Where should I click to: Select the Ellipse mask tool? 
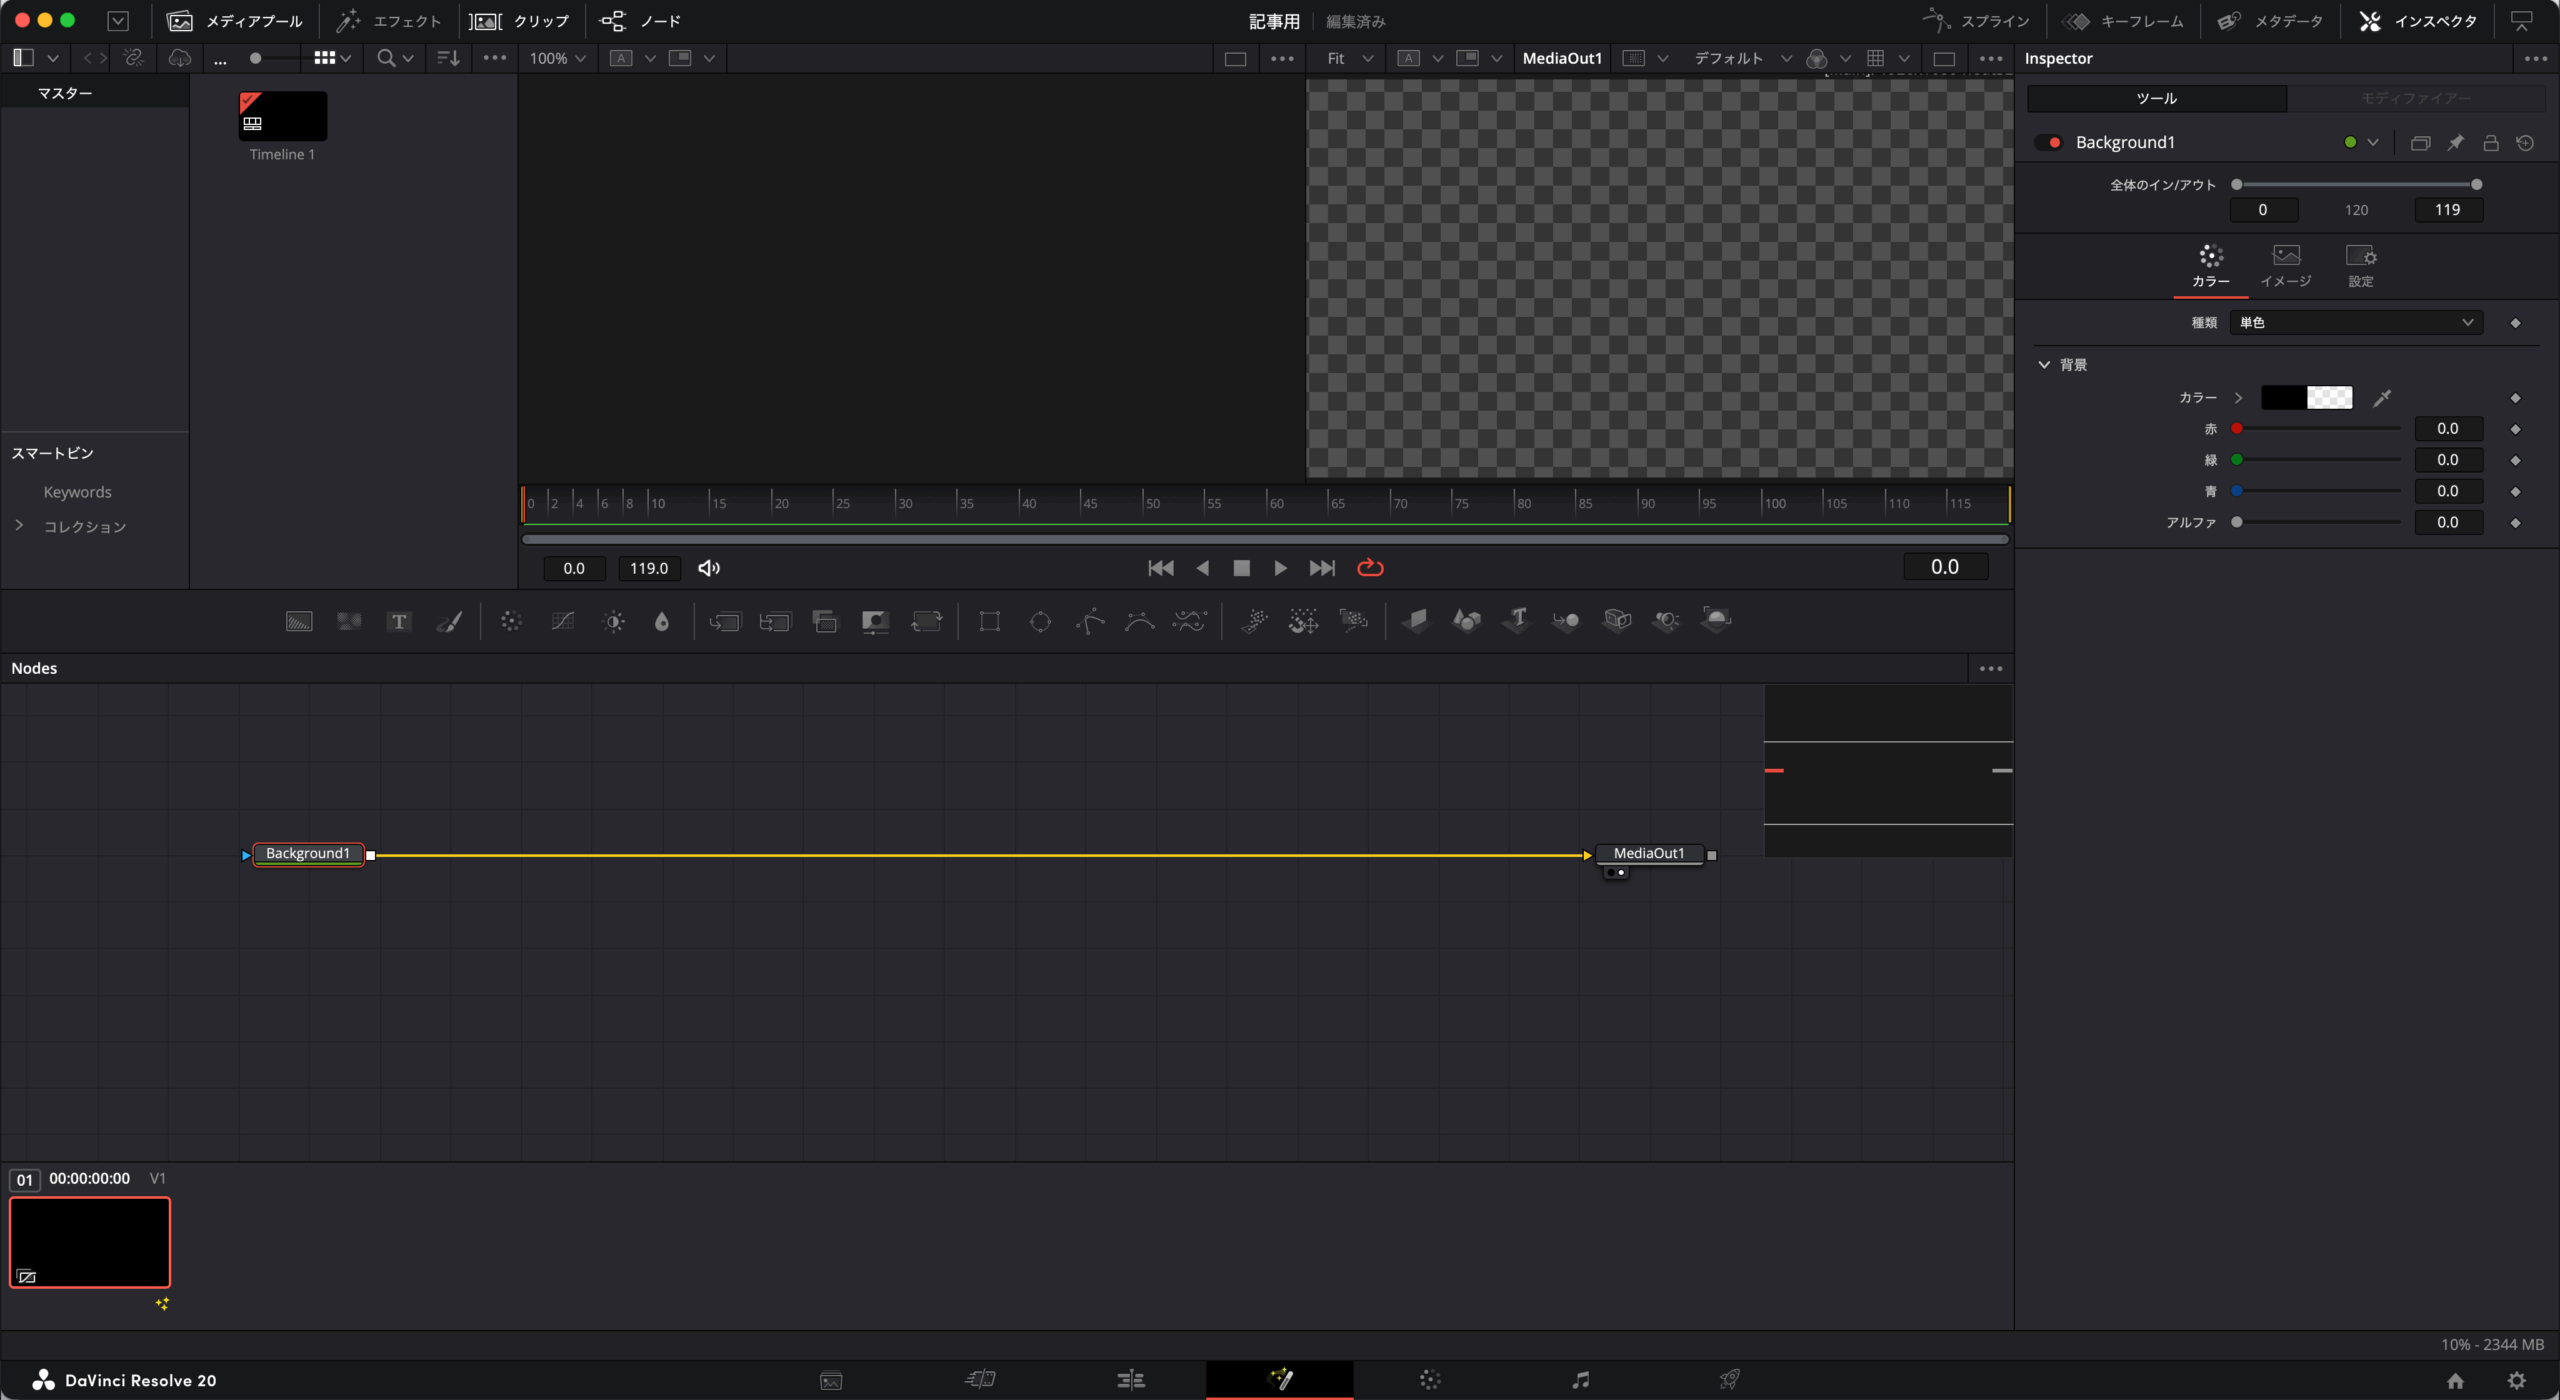pyautogui.click(x=1040, y=622)
